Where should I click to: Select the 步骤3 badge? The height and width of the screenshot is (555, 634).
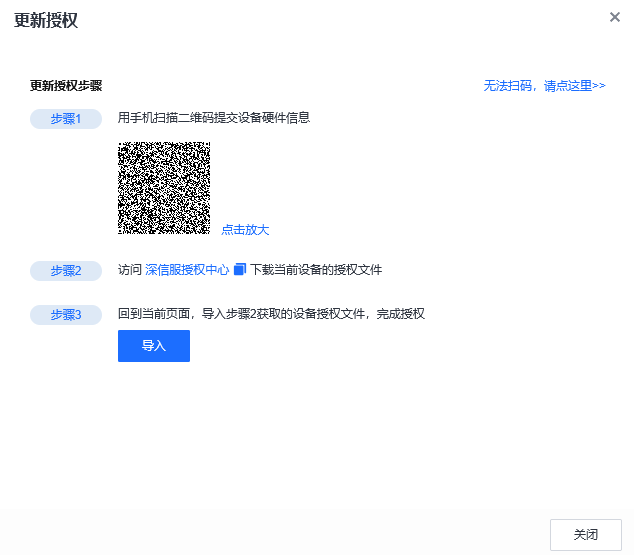pos(66,315)
